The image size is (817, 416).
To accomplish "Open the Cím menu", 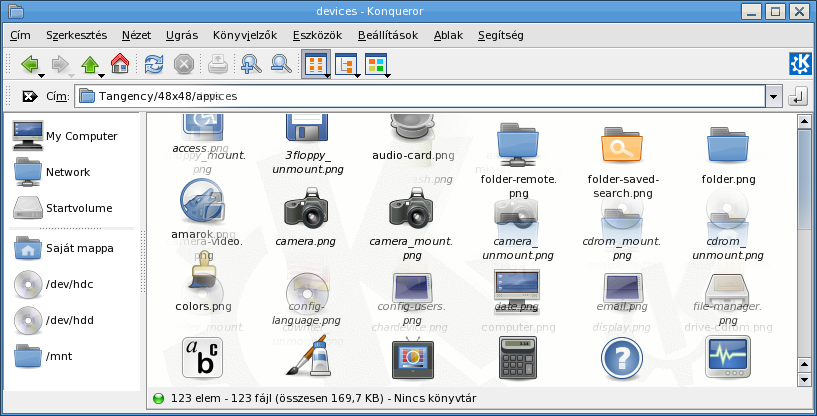I will coord(20,35).
